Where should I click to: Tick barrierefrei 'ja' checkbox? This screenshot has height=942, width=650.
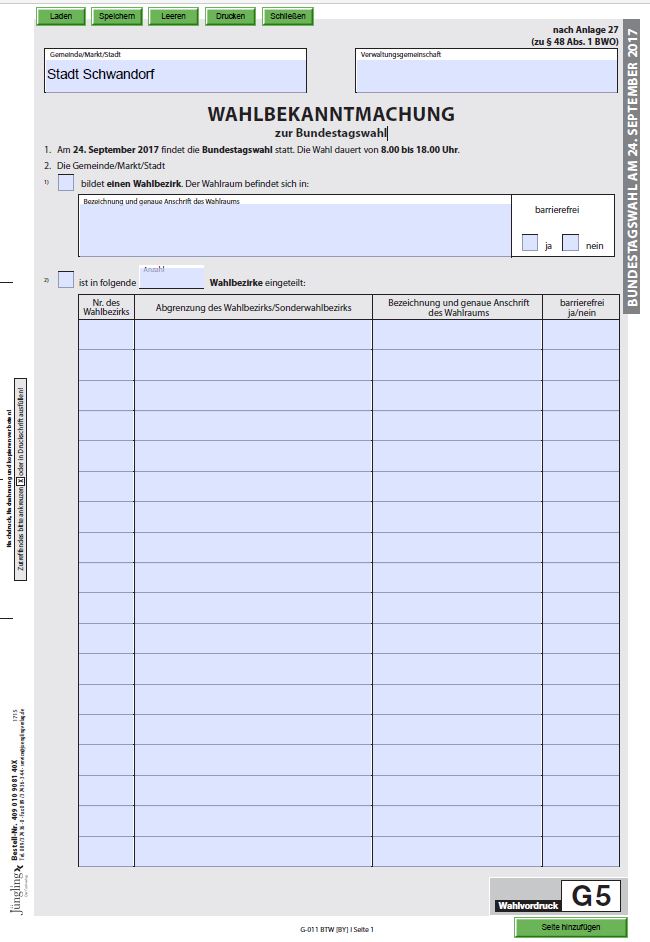pyautogui.click(x=530, y=243)
